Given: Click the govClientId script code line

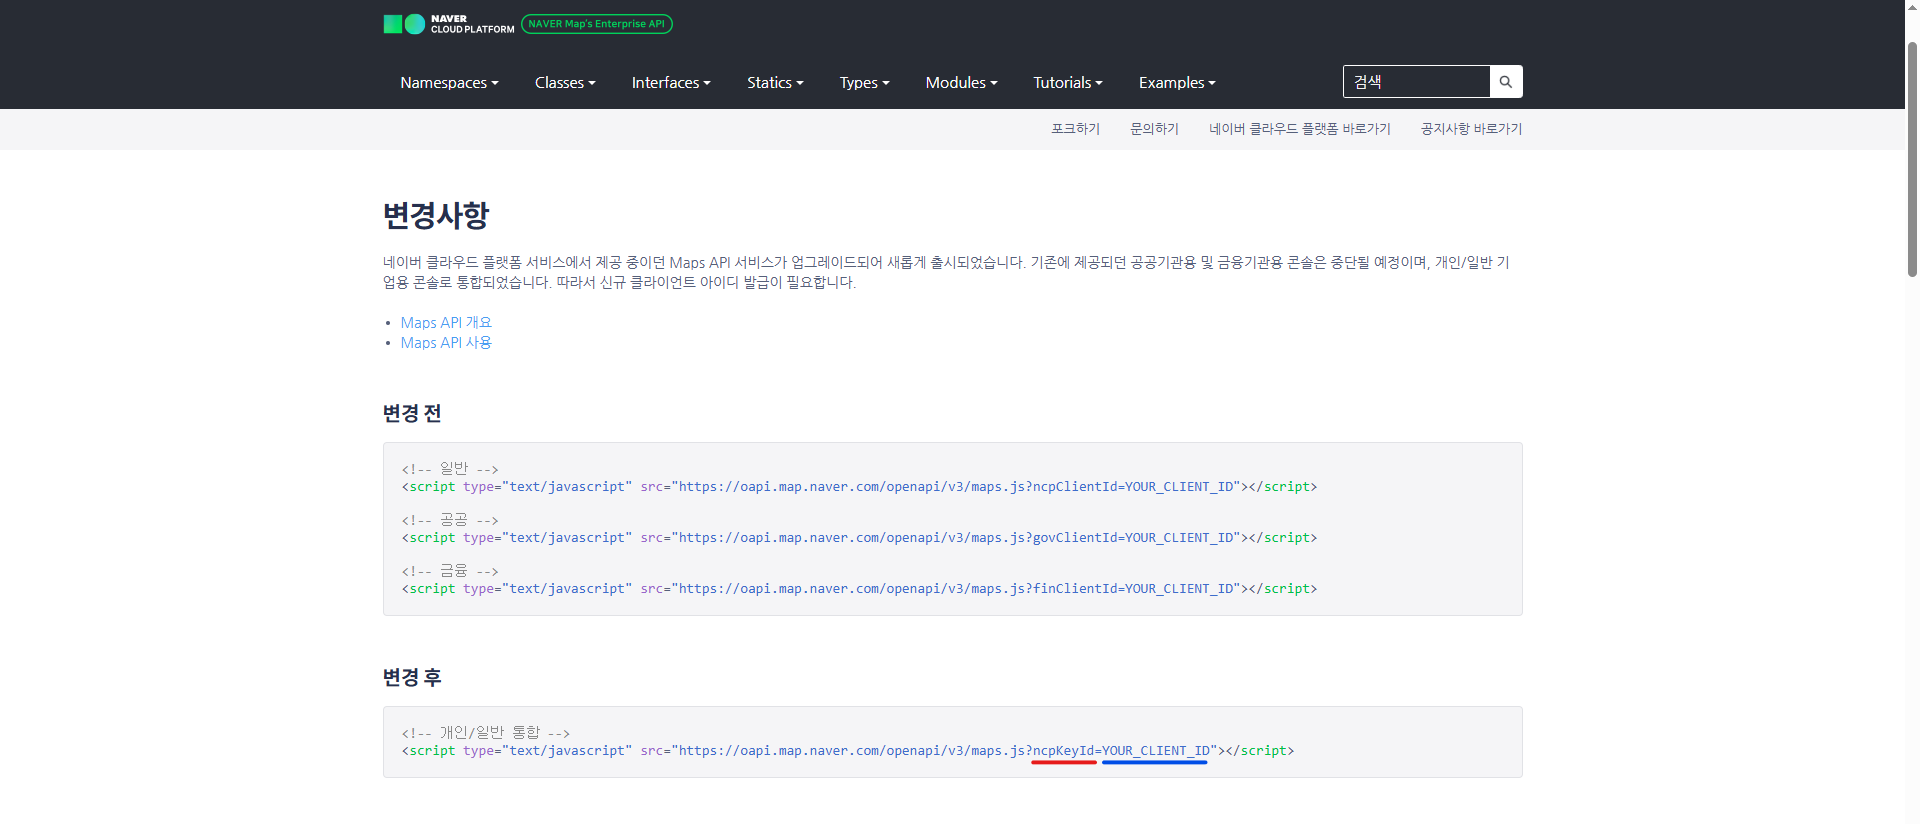Looking at the screenshot, I should (x=859, y=538).
